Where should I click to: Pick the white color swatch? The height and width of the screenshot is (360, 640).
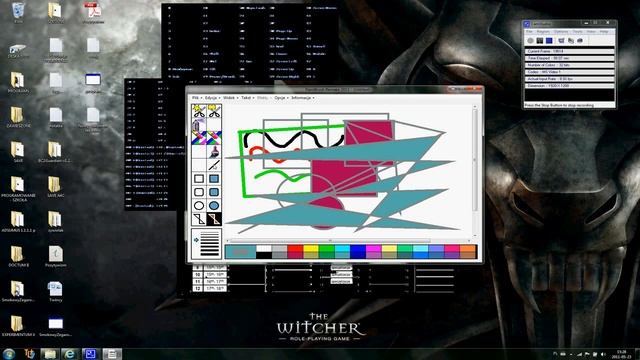point(264,248)
